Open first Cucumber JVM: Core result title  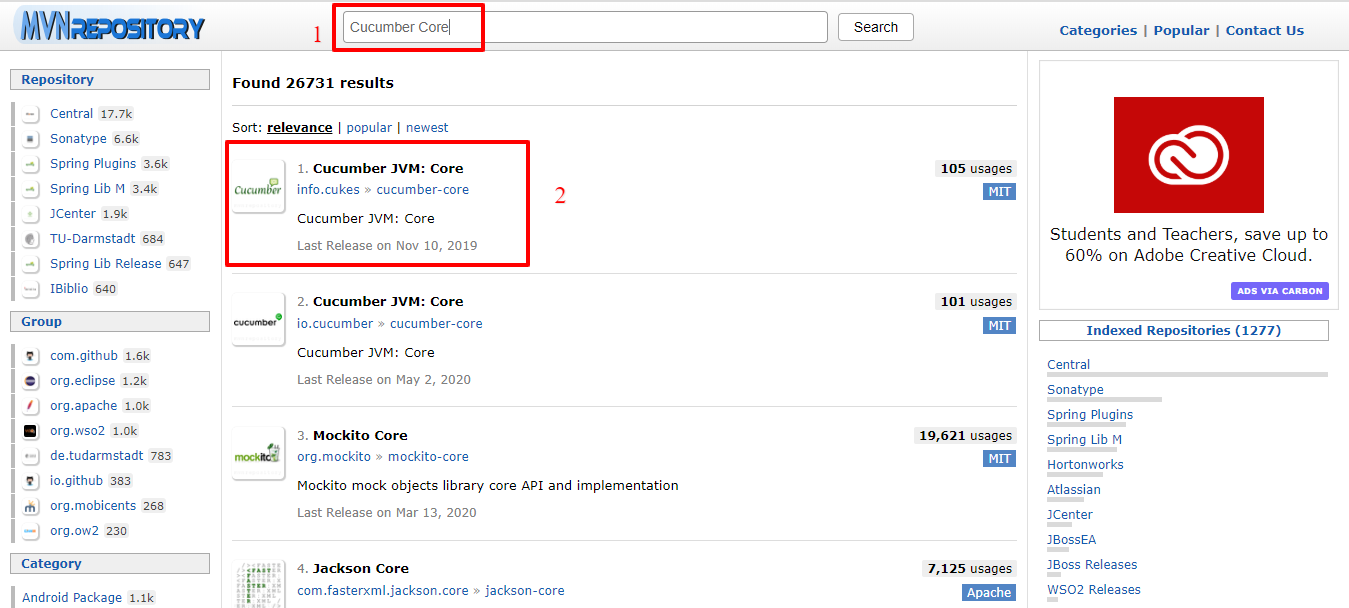pos(388,168)
